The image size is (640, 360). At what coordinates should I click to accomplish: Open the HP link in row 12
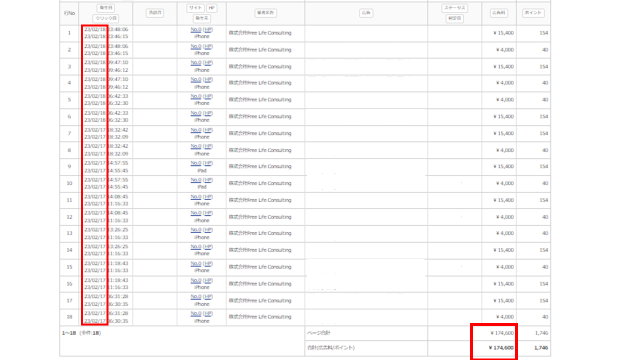pyautogui.click(x=208, y=213)
